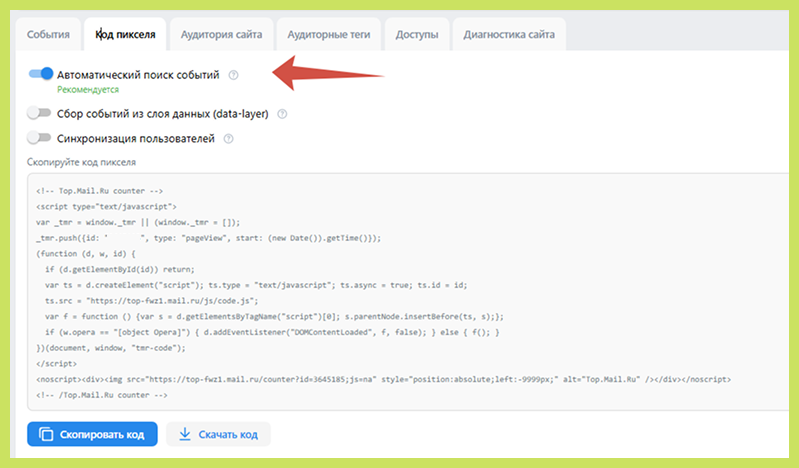Click help icon next to Синхронизация пользователей
The height and width of the screenshot is (468, 799).
point(229,139)
